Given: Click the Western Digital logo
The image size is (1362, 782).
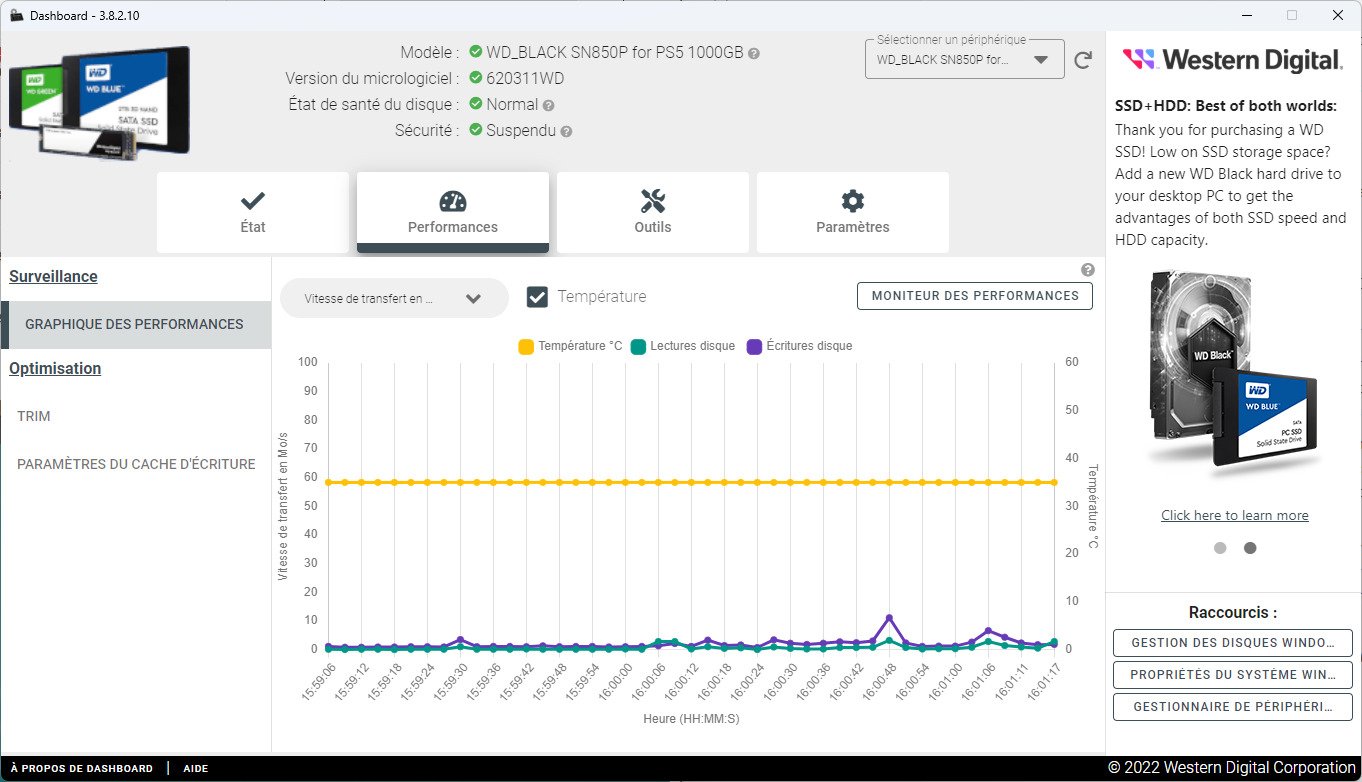Looking at the screenshot, I should (x=1233, y=60).
